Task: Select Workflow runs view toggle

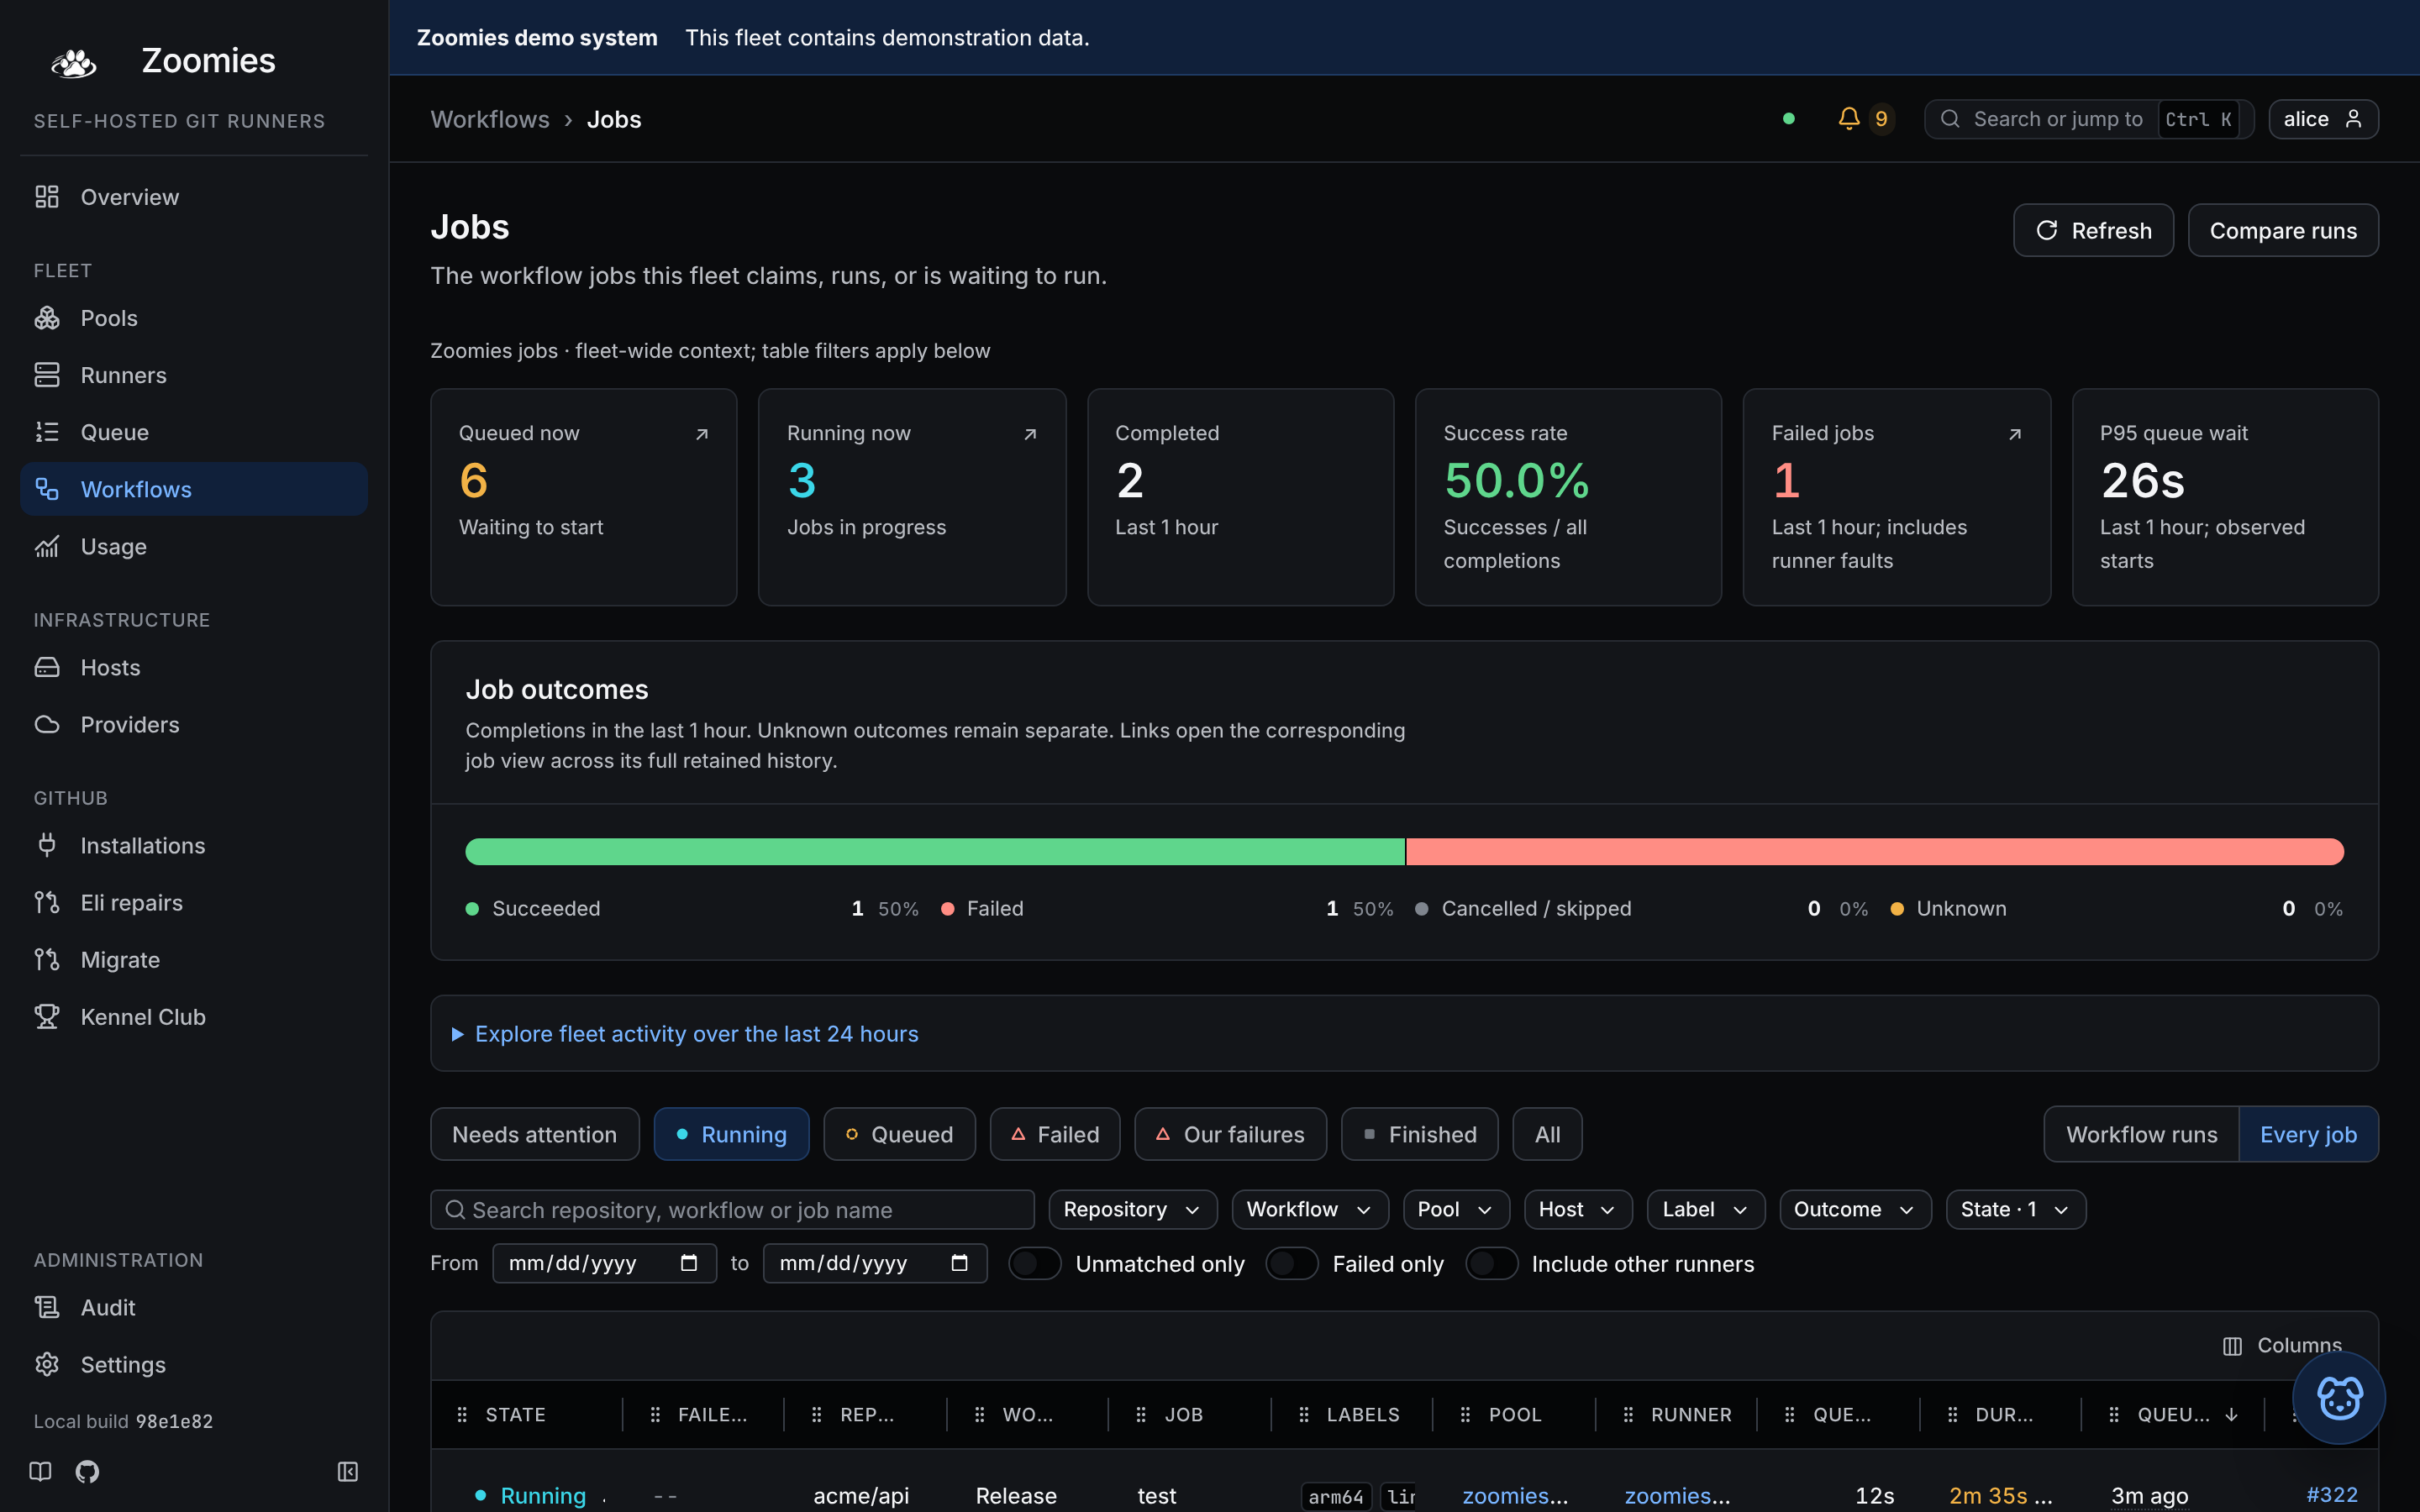Action: tap(2141, 1134)
